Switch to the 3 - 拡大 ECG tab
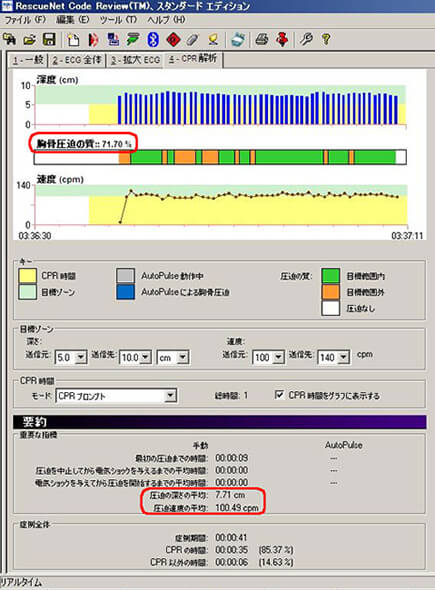 pyautogui.click(x=135, y=60)
